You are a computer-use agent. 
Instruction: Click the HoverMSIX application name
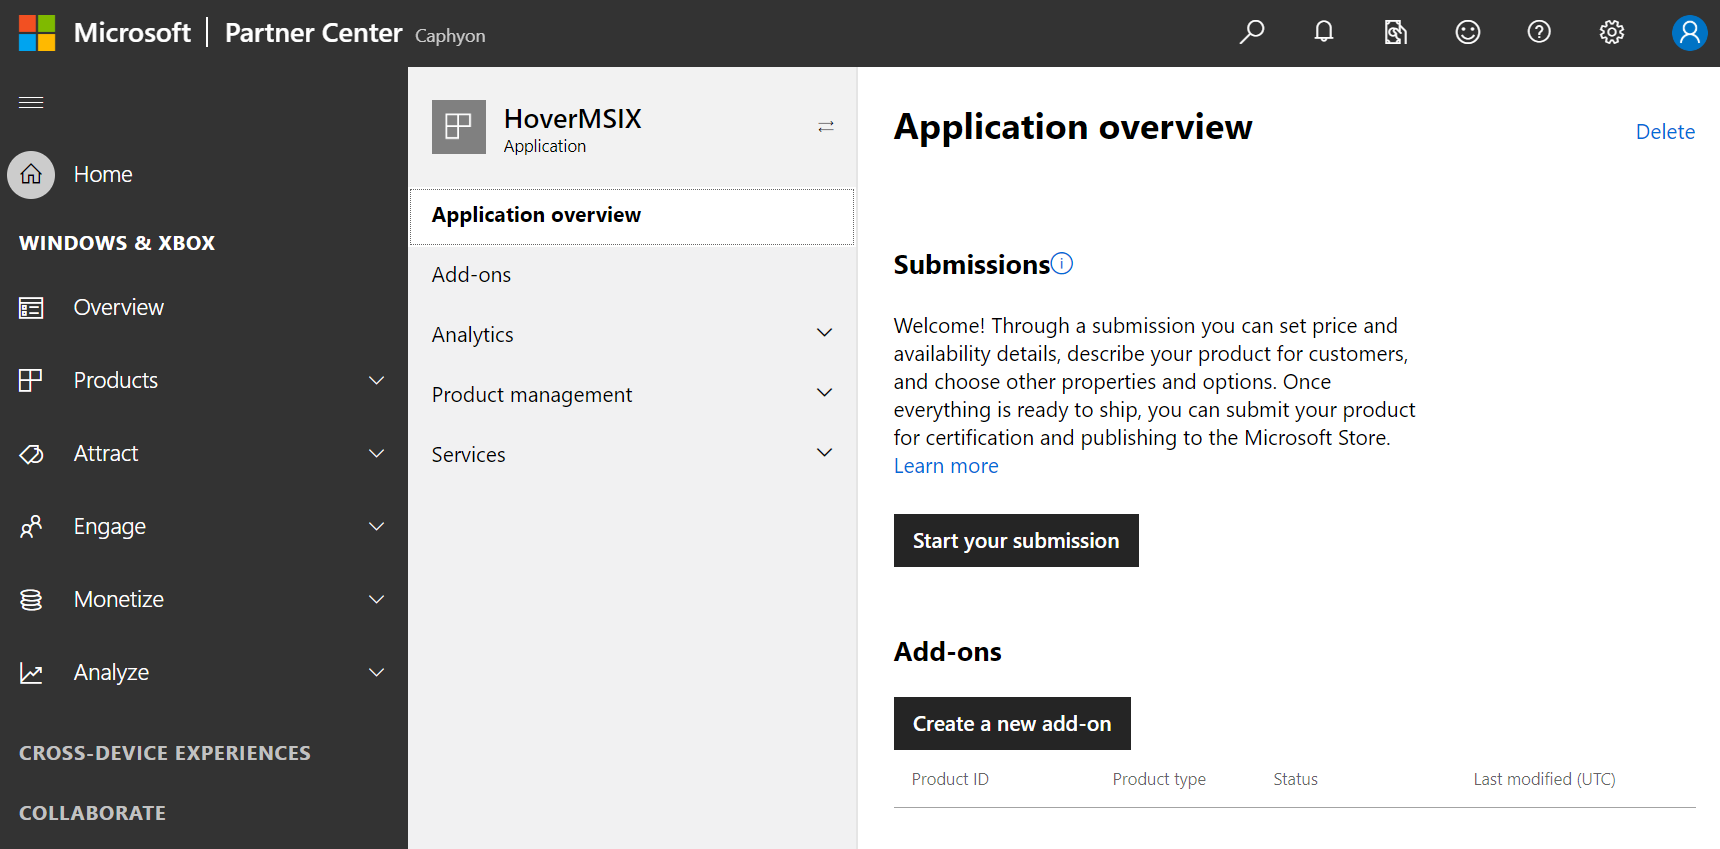pos(573,119)
